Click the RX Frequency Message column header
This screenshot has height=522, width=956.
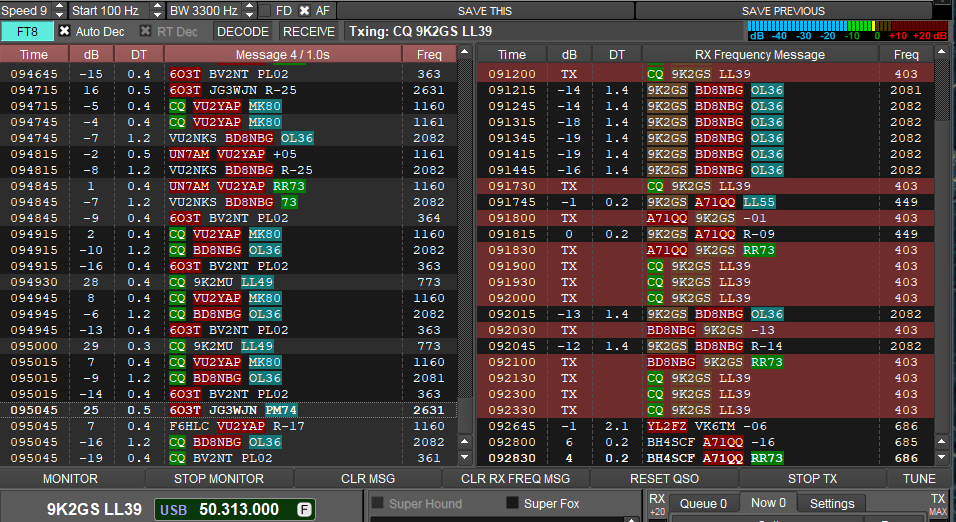(x=760, y=54)
